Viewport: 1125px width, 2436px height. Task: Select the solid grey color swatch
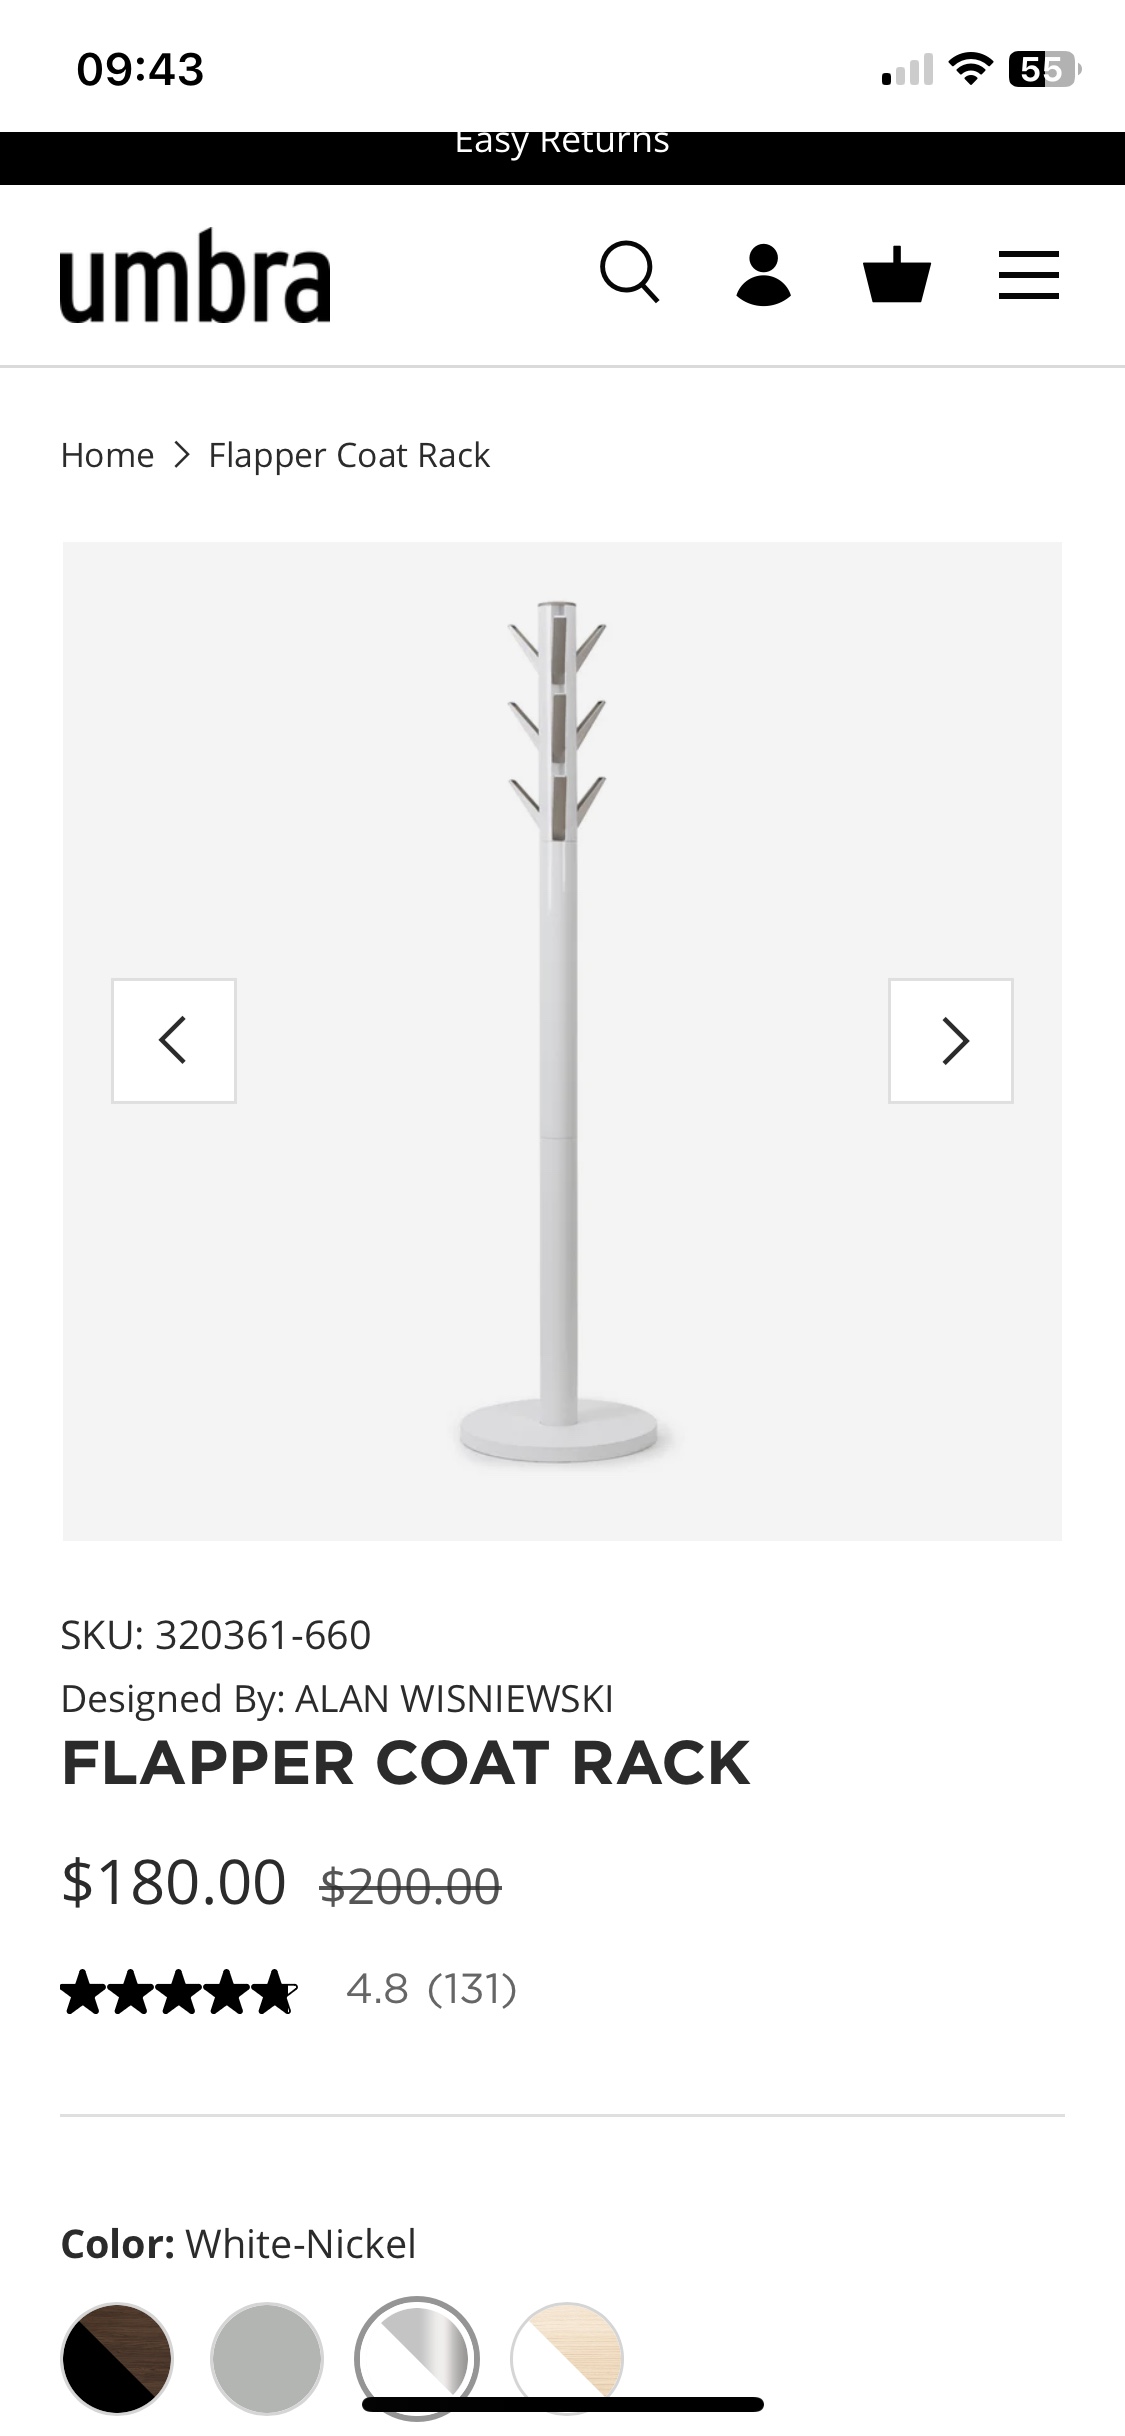tap(267, 2358)
